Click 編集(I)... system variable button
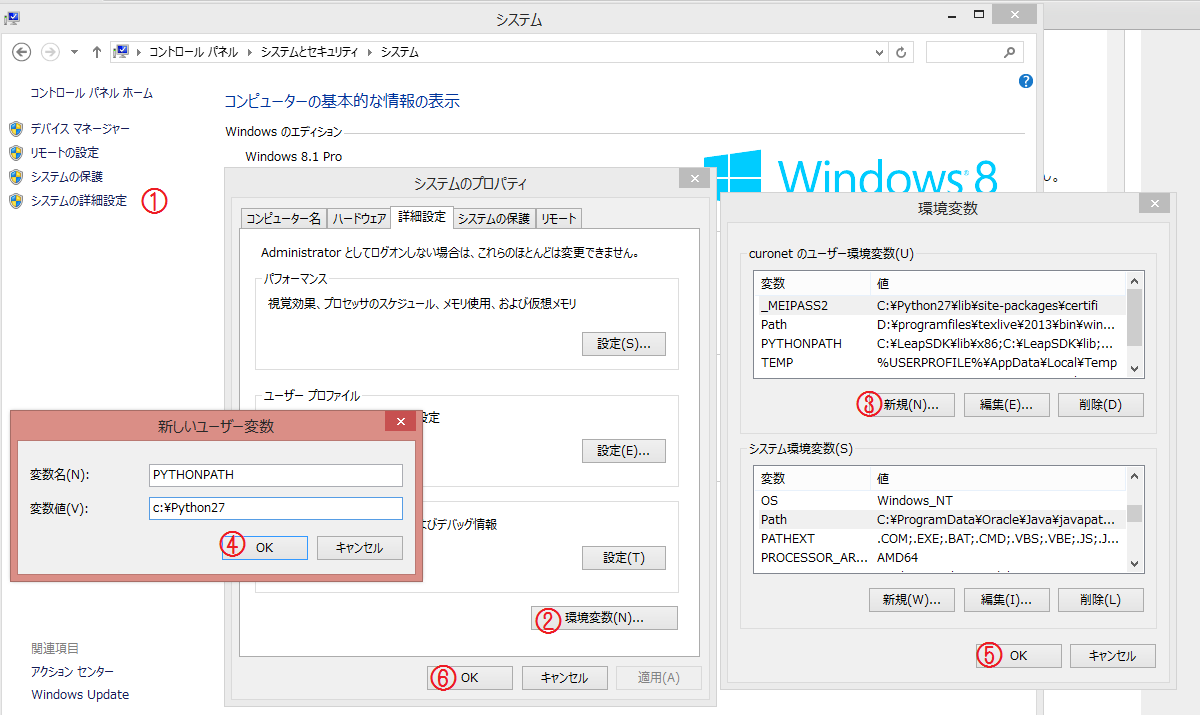 click(x=1006, y=600)
